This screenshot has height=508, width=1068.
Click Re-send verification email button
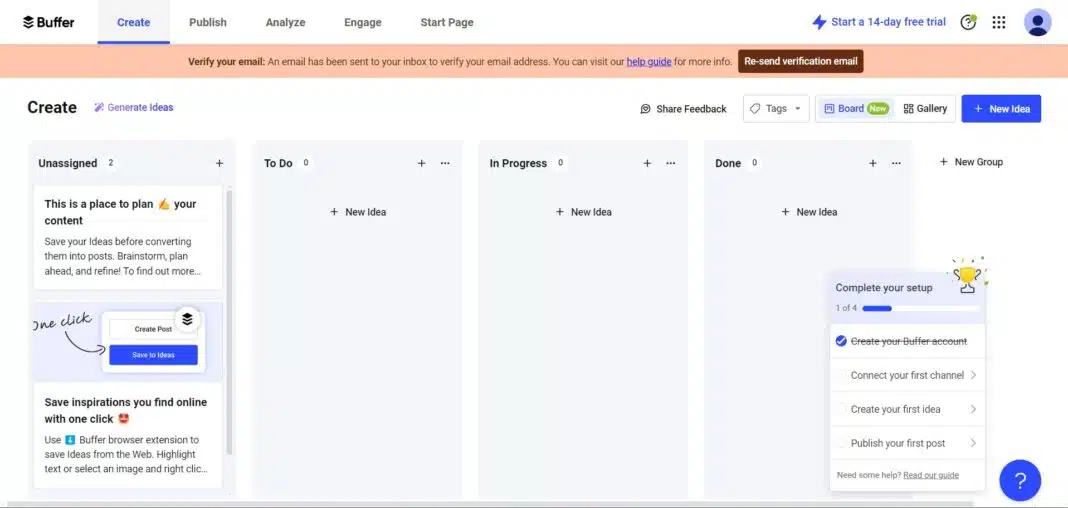(800, 61)
